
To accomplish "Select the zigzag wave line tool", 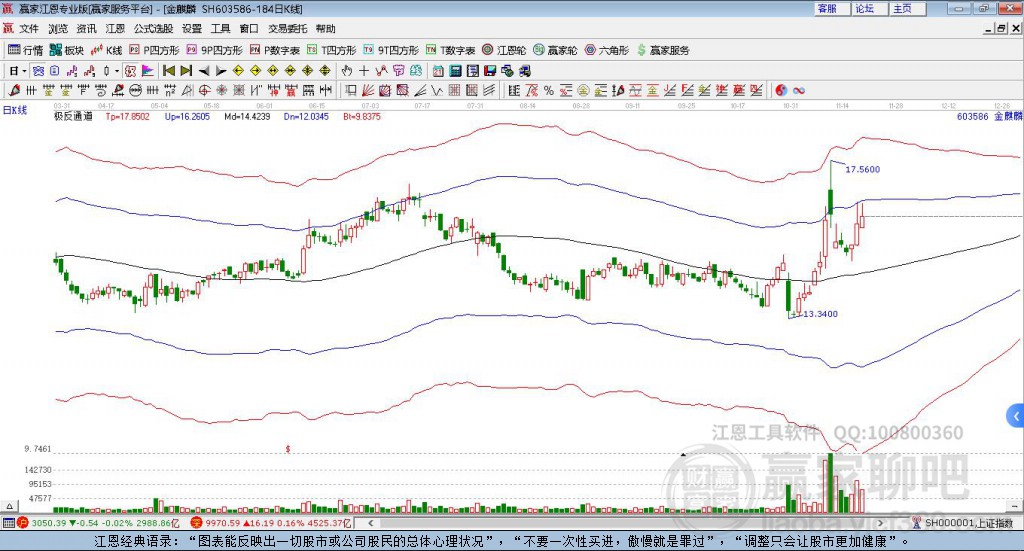I will coord(437,90).
